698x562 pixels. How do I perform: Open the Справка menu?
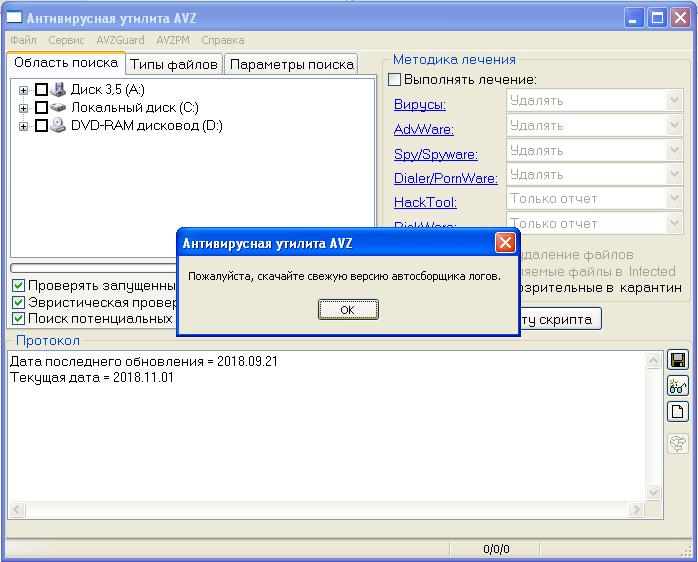223,40
